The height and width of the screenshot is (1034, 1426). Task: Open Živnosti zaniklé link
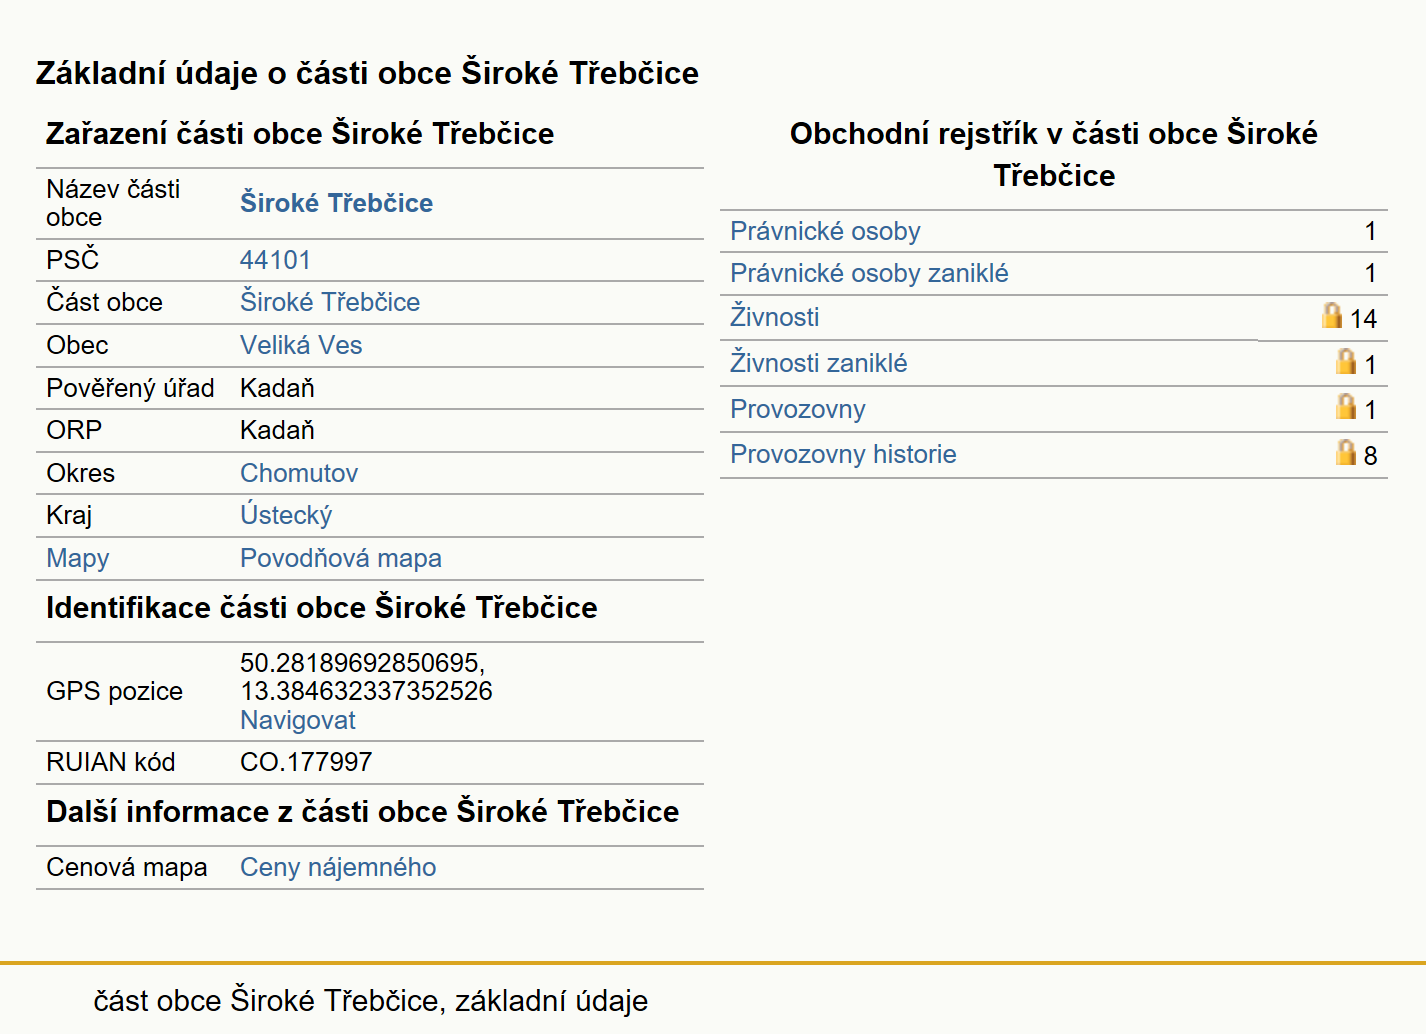point(818,363)
